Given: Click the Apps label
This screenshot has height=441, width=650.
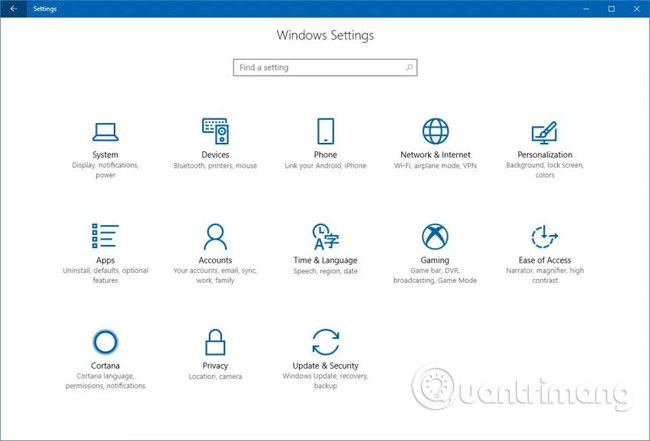Looking at the screenshot, I should click(105, 260).
